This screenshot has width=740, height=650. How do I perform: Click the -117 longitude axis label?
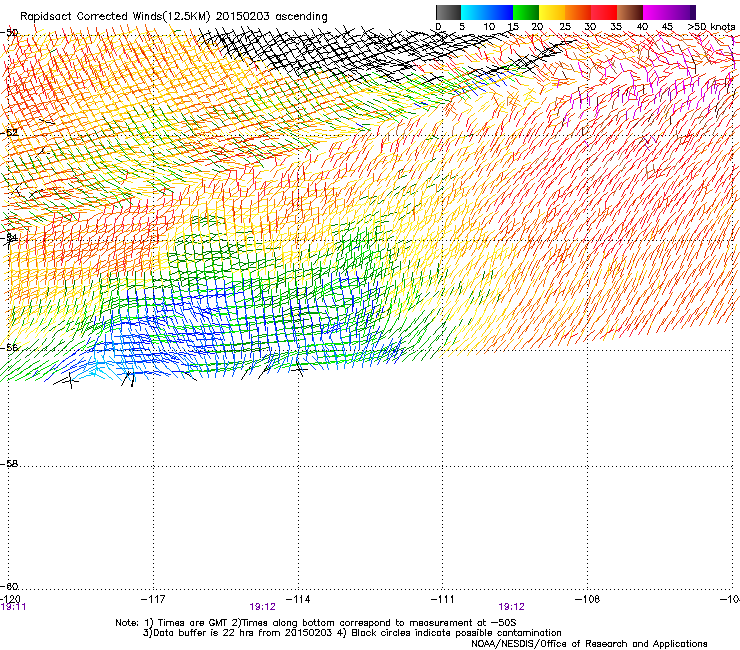tap(153, 599)
